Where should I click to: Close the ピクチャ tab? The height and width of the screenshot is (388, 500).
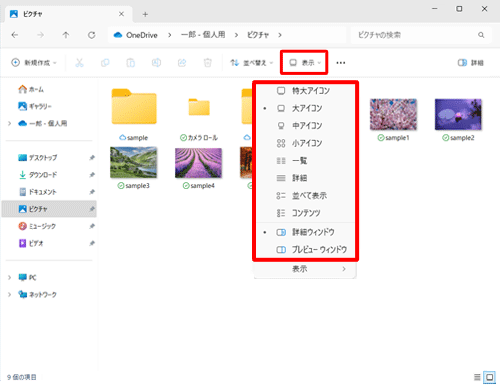[x=121, y=14]
